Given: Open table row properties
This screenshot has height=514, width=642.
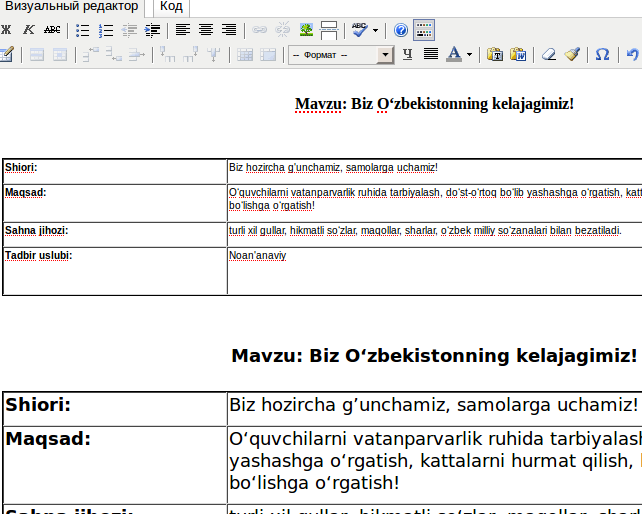Looking at the screenshot, I should (x=37, y=55).
